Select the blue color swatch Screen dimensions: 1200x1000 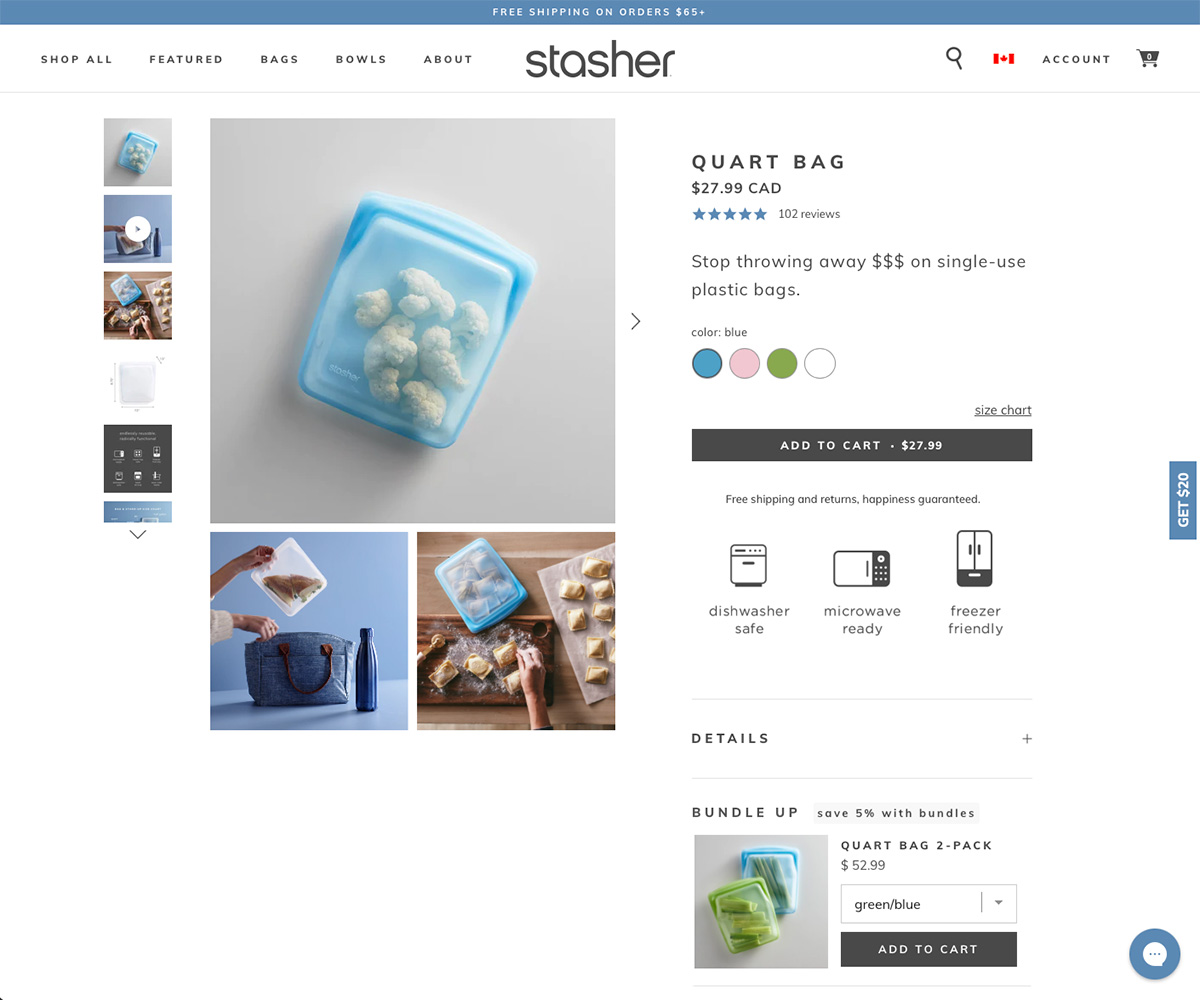point(707,363)
